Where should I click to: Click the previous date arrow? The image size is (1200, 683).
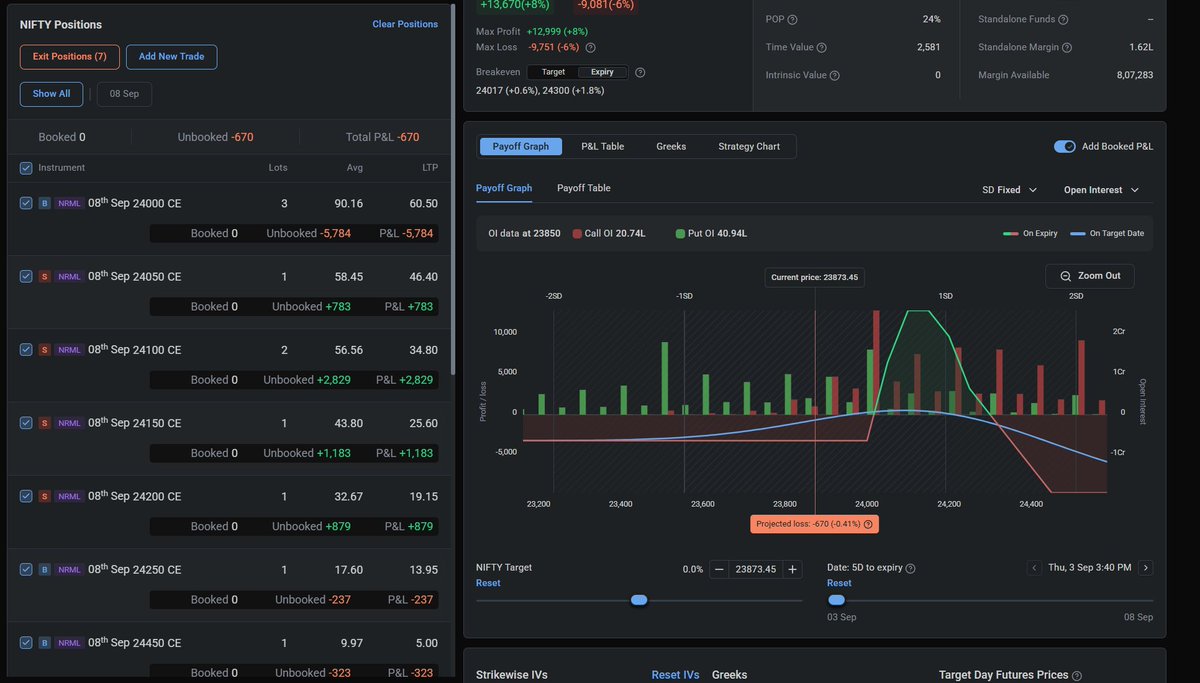(1035, 568)
